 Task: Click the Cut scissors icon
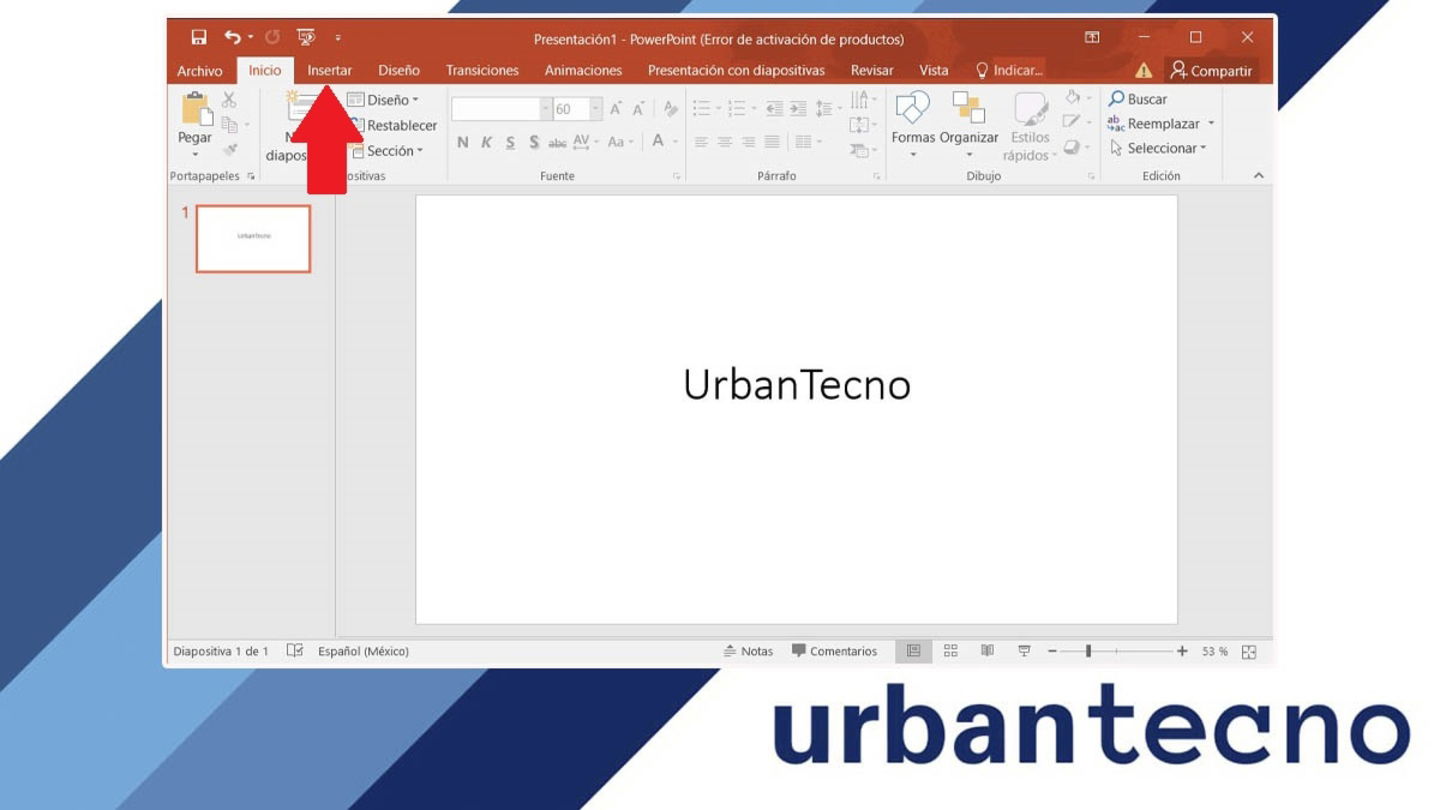coord(229,100)
